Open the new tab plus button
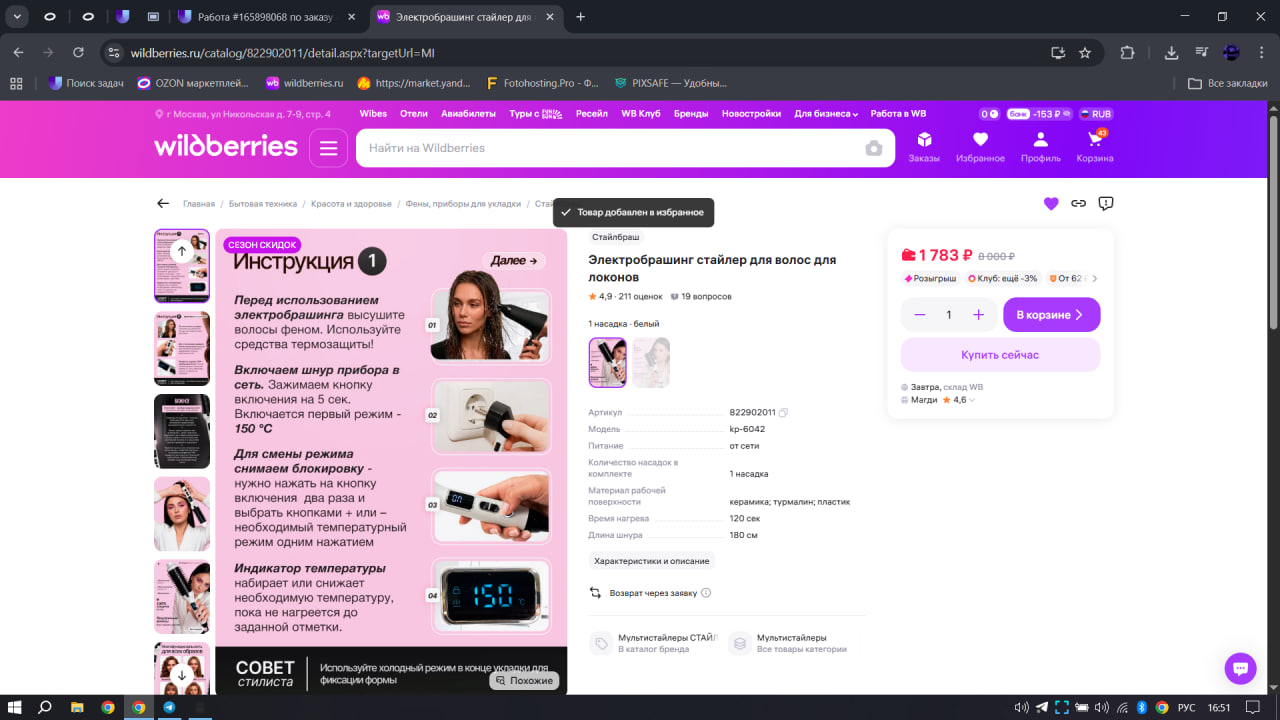This screenshot has width=1280, height=720. (581, 17)
